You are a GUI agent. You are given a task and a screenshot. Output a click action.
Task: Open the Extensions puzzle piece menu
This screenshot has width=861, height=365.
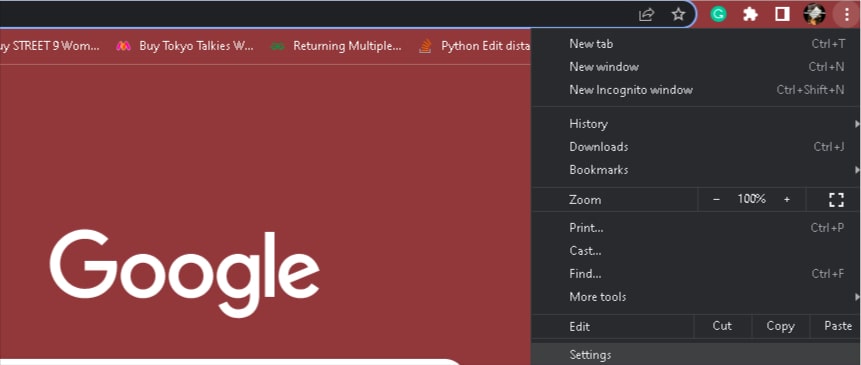(750, 14)
